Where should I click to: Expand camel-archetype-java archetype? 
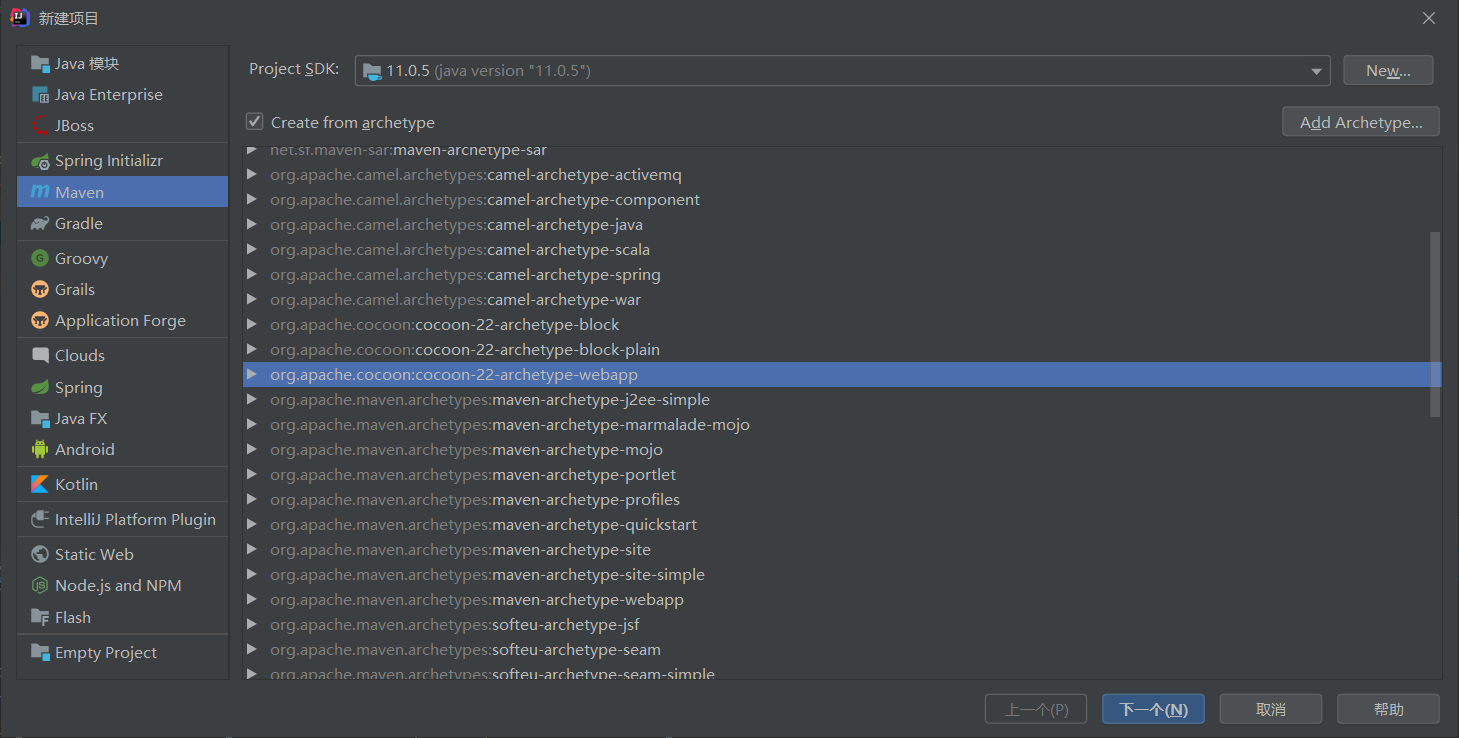click(x=252, y=225)
